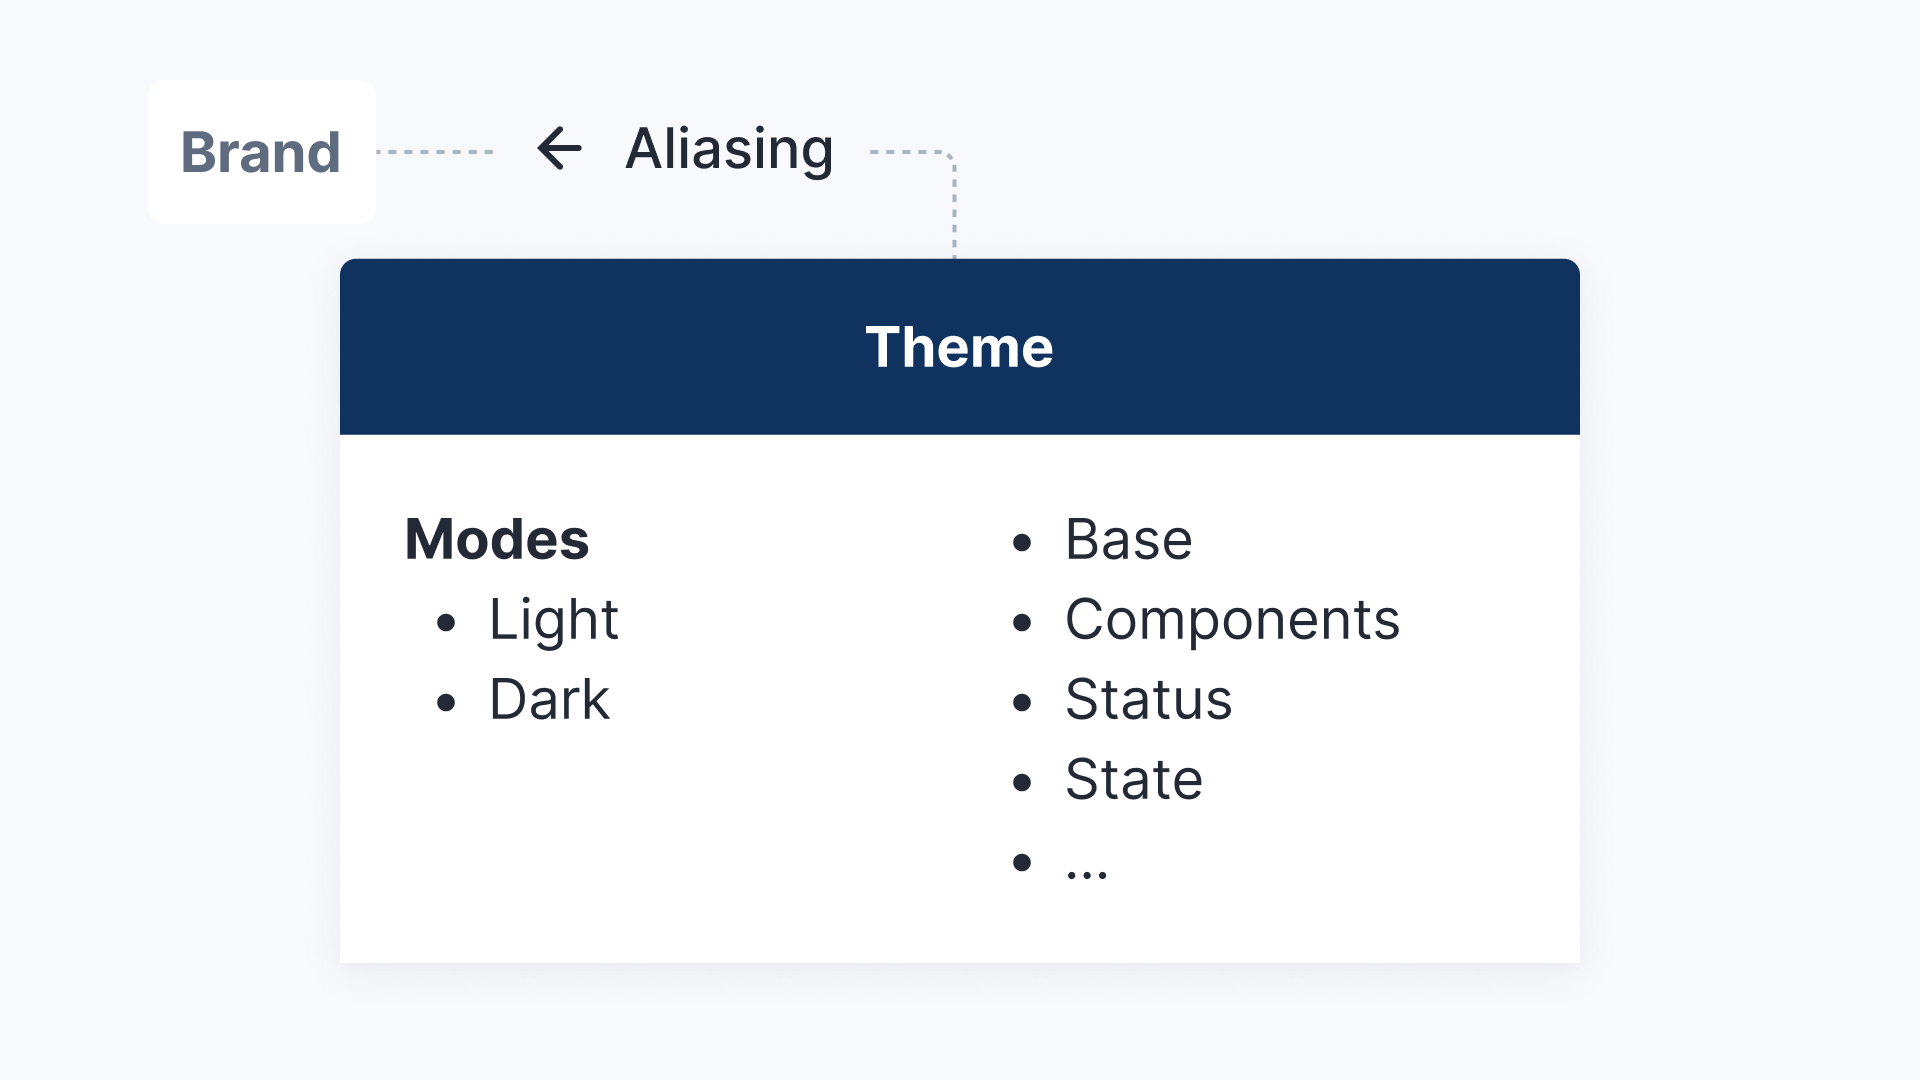This screenshot has width=1920, height=1080.
Task: Select the Components list item
Action: click(x=1232, y=620)
